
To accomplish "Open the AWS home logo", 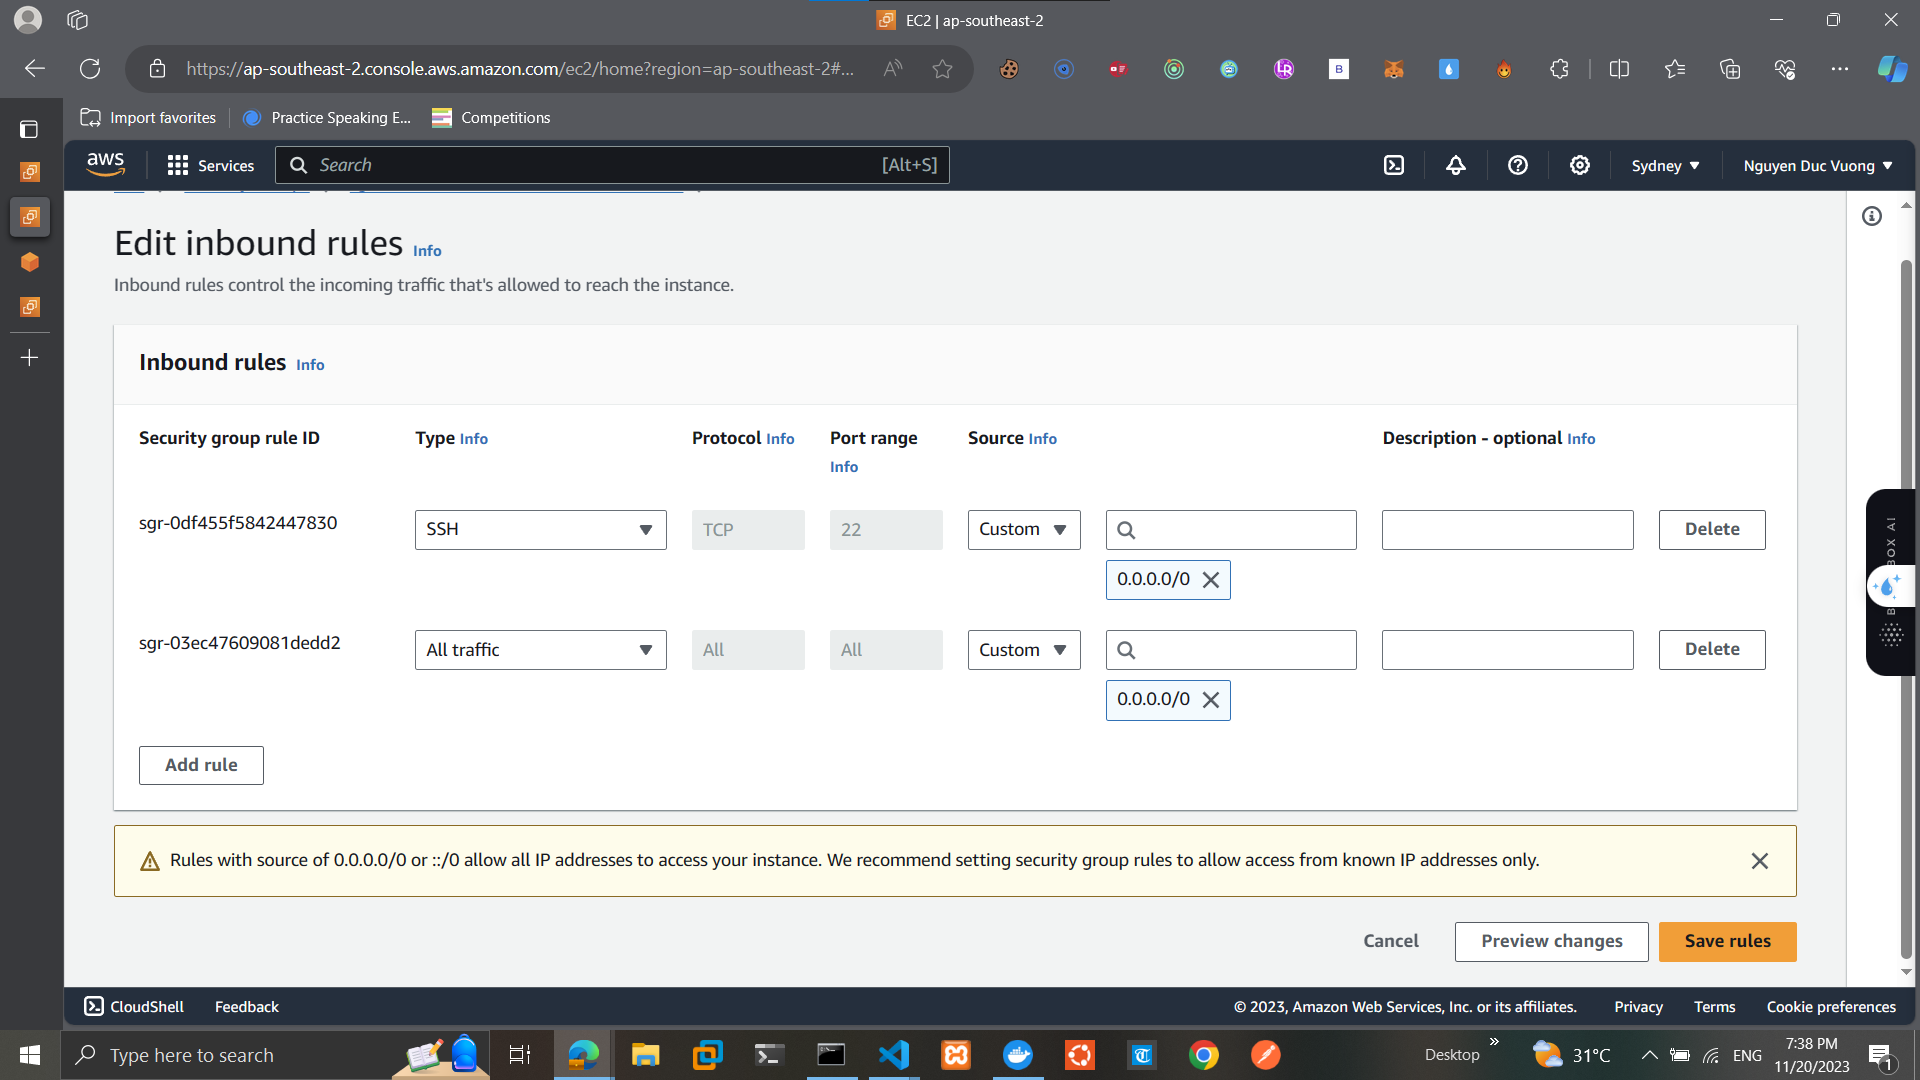I will pyautogui.click(x=105, y=165).
